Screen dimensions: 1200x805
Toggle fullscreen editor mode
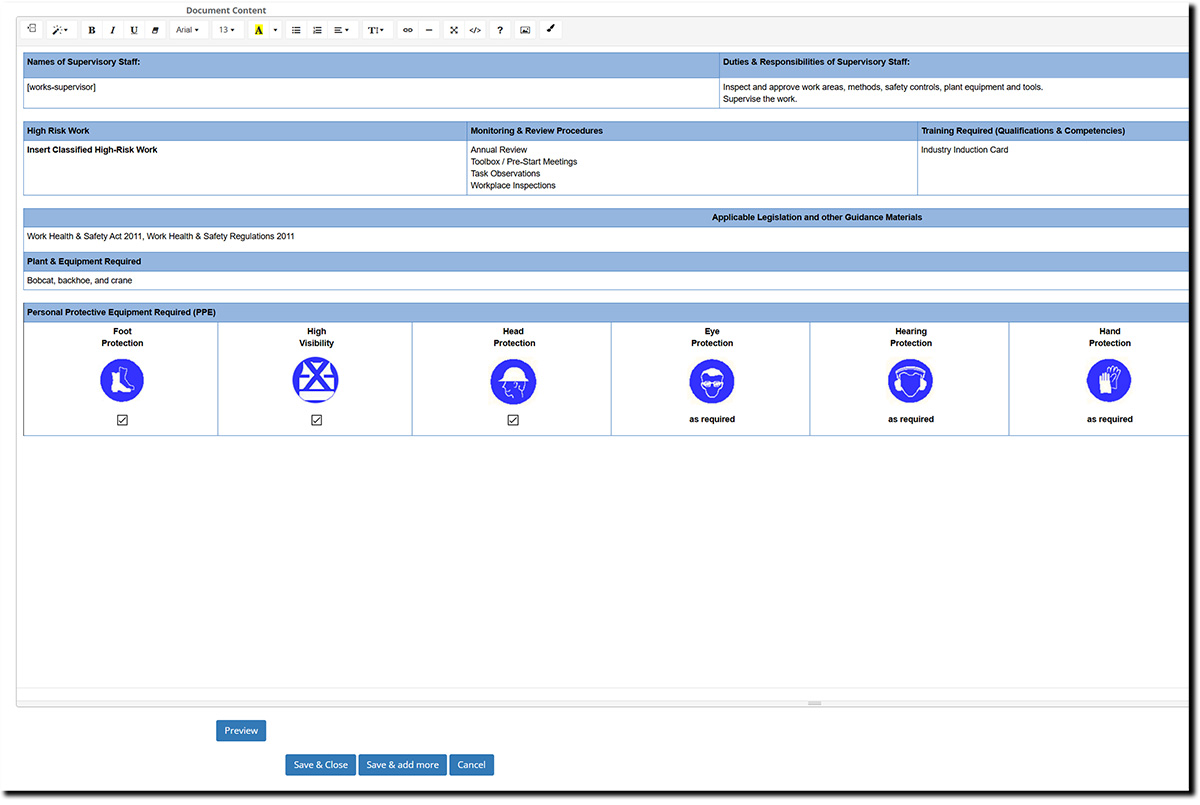(x=453, y=30)
